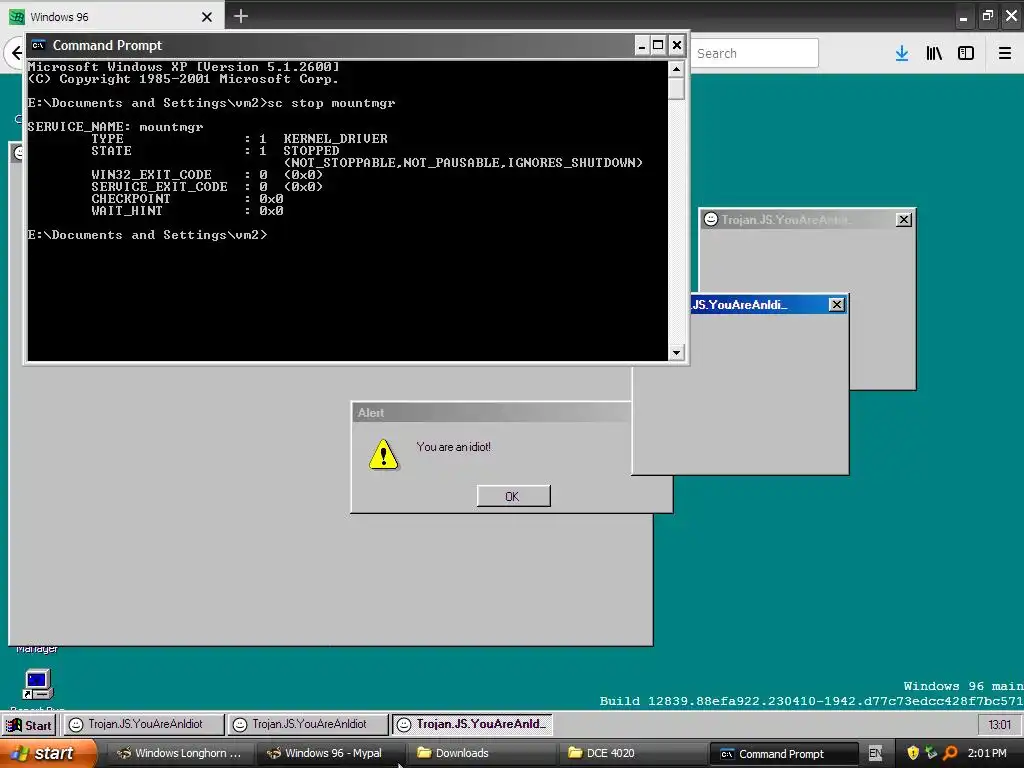
Task: Click the orange magnifier tray icon
Action: [950, 754]
